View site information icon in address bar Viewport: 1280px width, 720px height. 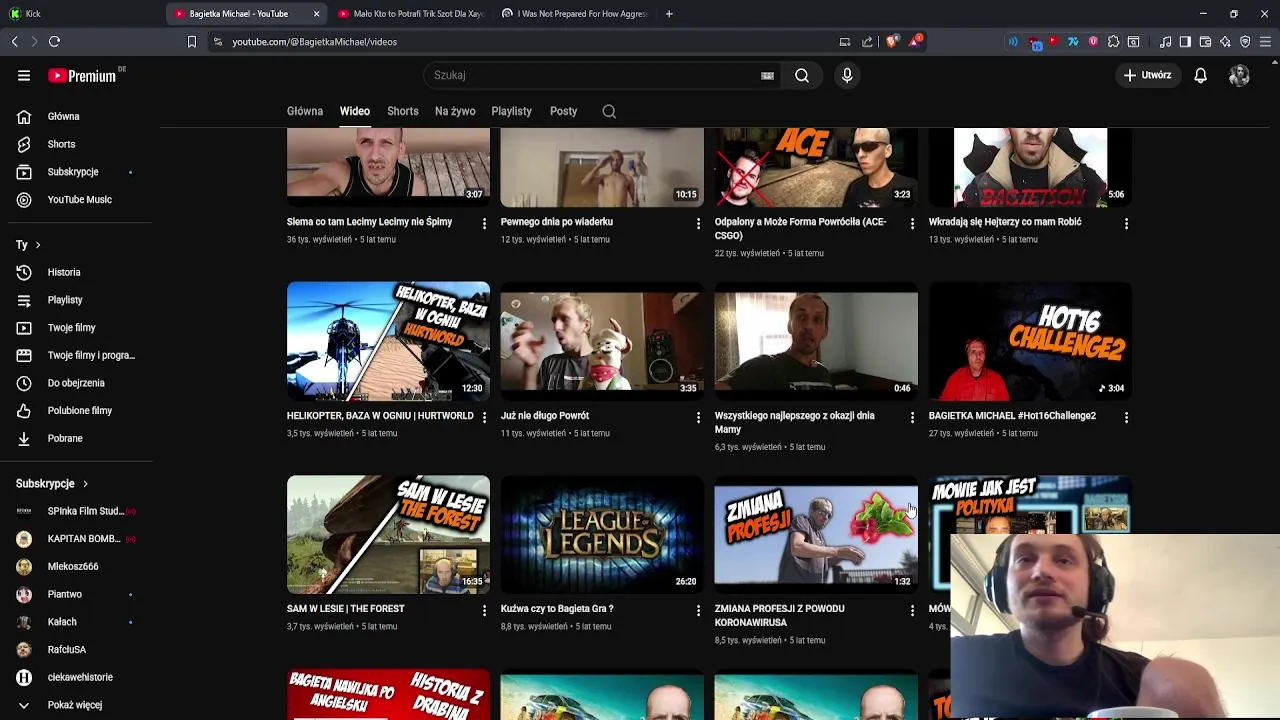click(x=217, y=42)
